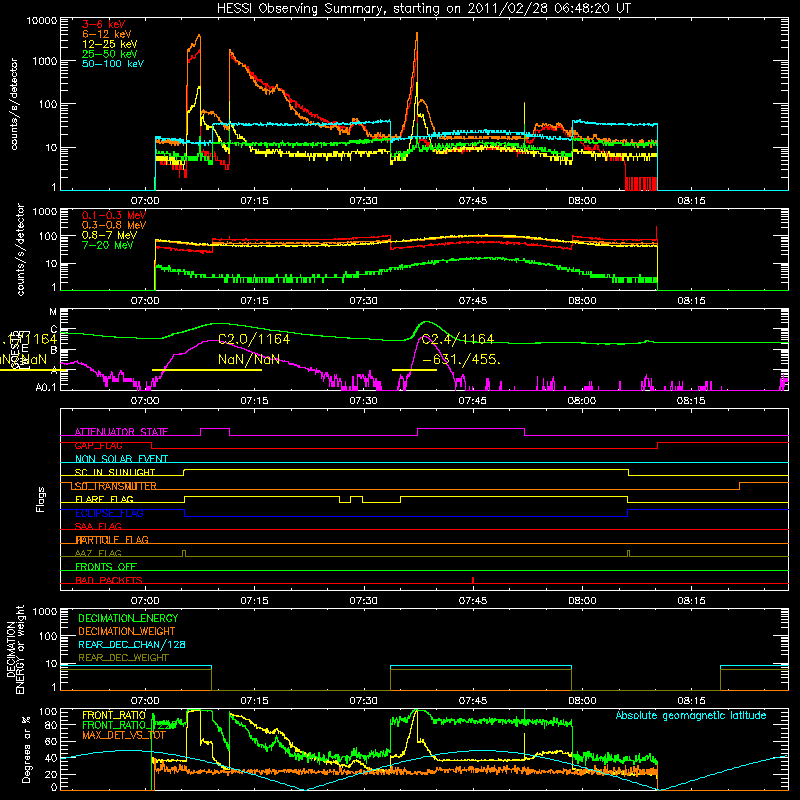Select the 08:15 time label under decimation panel
Viewport: 800px width, 800px height.
(691, 701)
